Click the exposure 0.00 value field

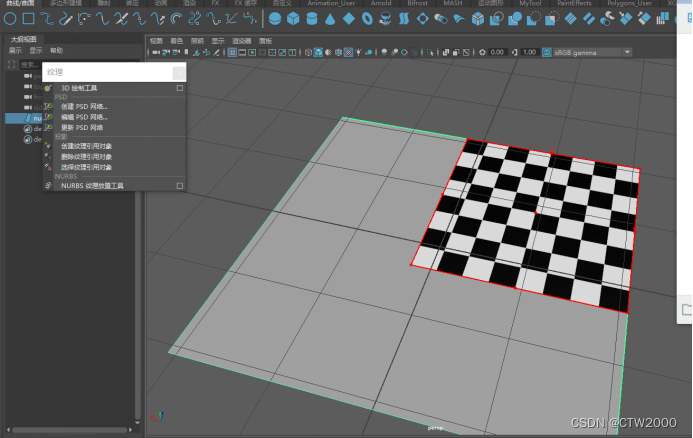497,52
